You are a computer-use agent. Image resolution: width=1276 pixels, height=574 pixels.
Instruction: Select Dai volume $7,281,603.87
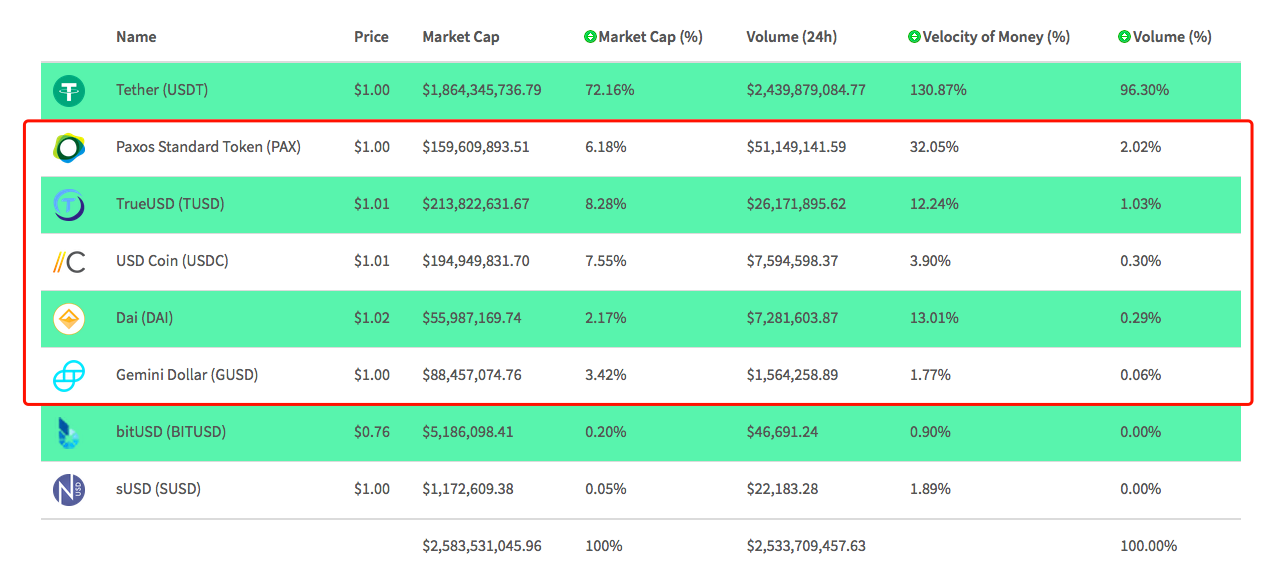(792, 318)
